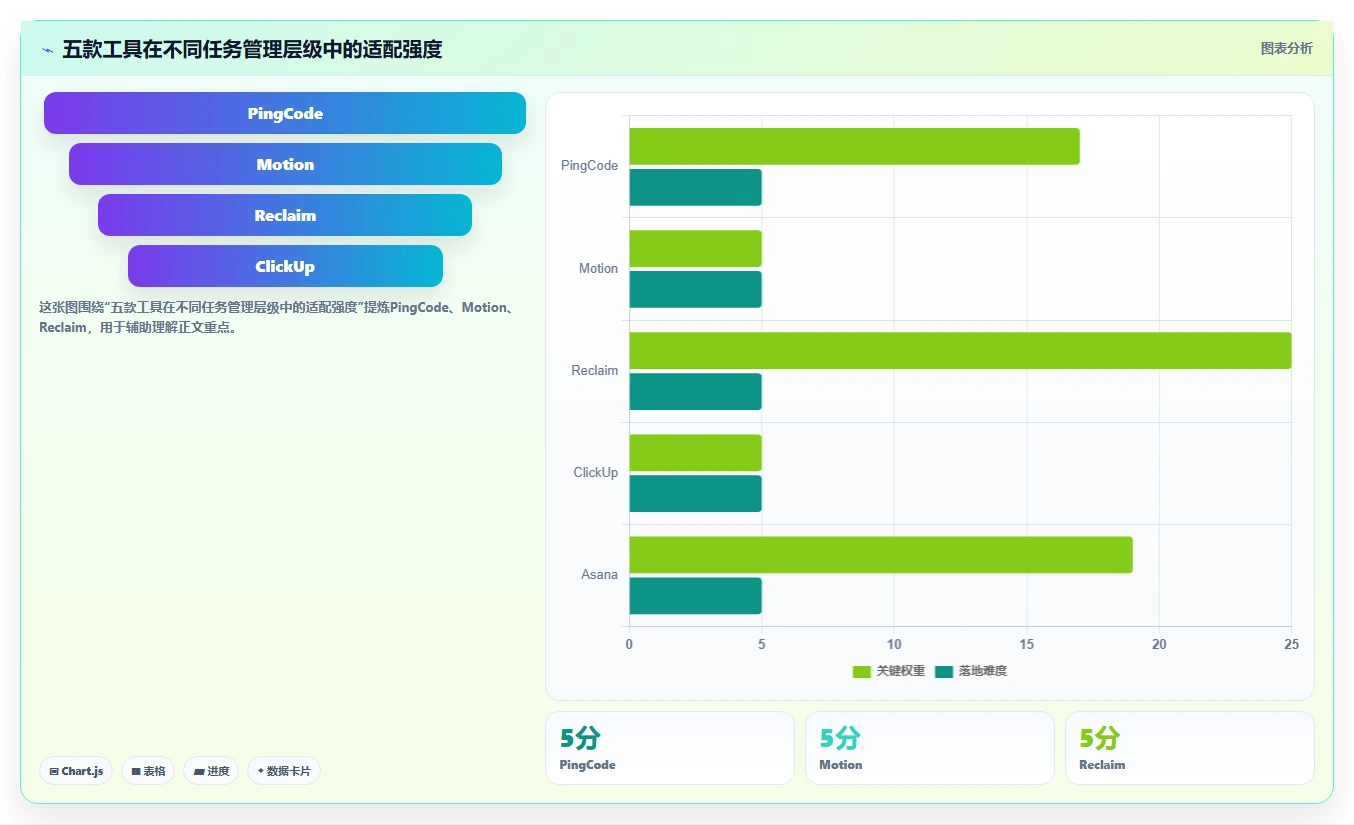
Task: Open the Motion 5分 data card
Action: (930, 748)
